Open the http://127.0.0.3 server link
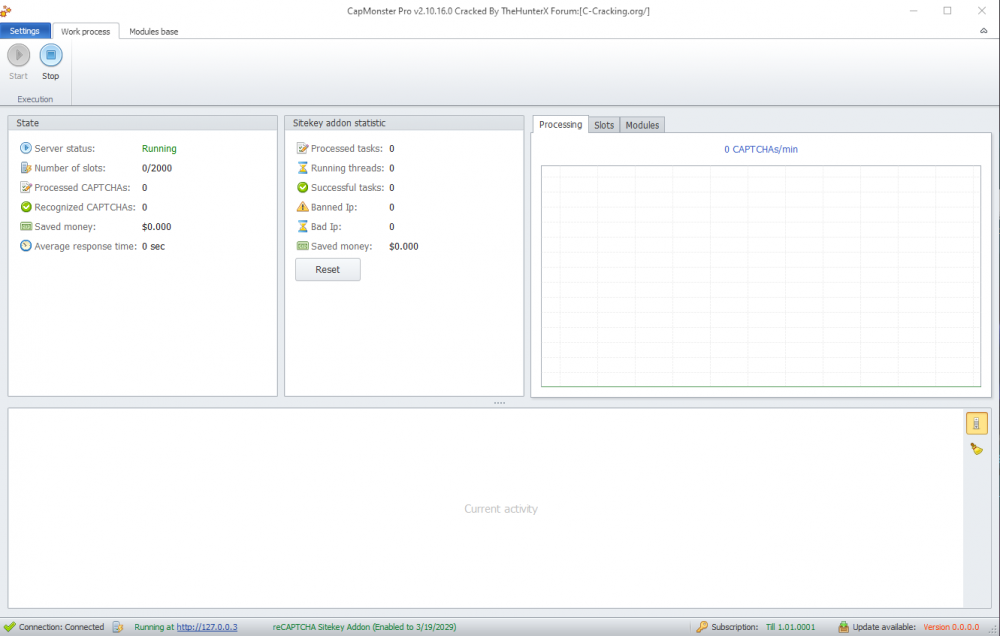 point(207,627)
